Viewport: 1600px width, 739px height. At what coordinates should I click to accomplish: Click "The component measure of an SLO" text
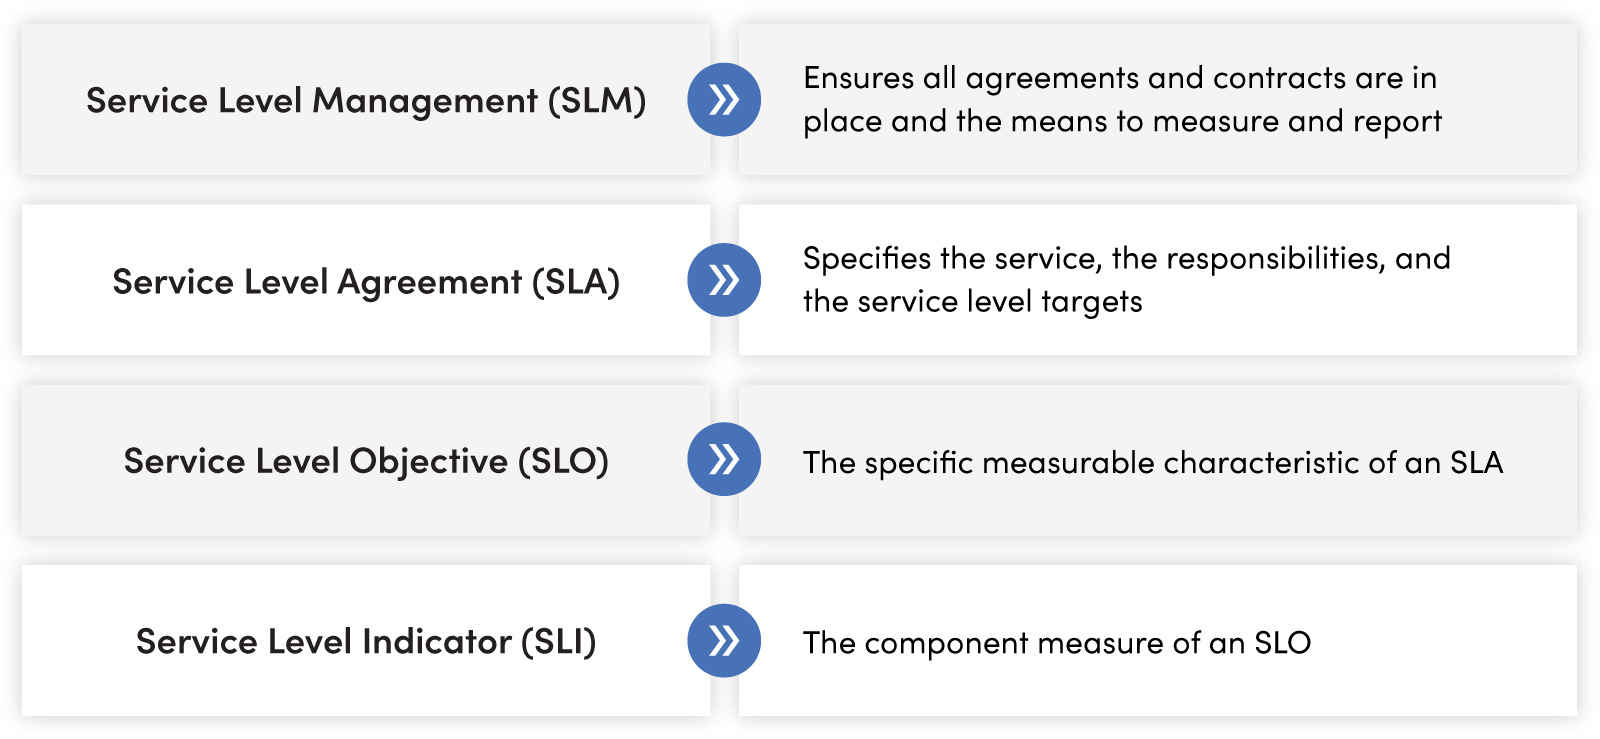coord(1056,643)
